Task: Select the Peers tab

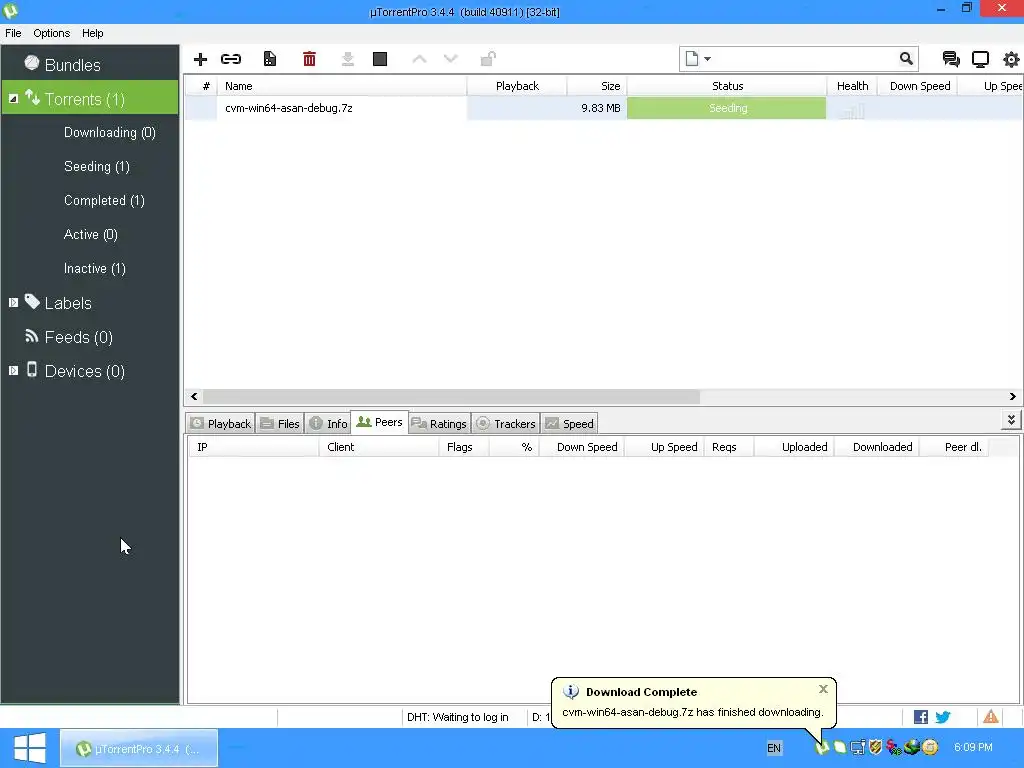Action: 379,423
